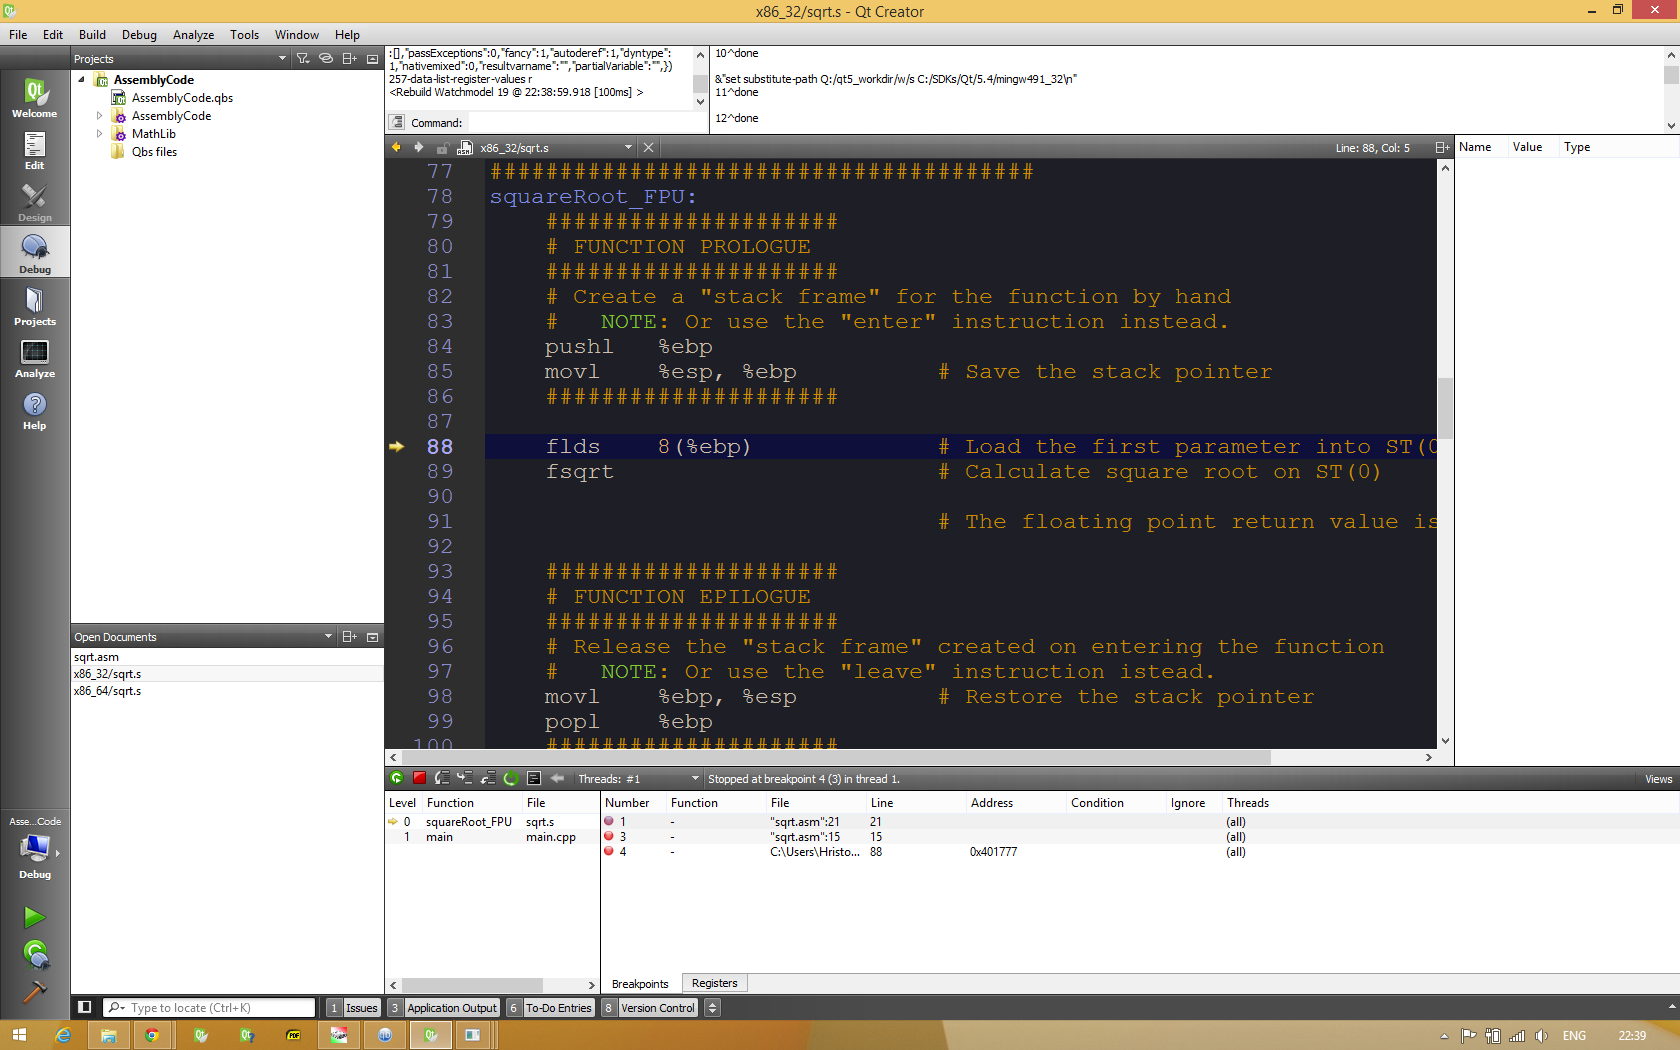
Task: Click the Step Over debug icon
Action: coord(442,778)
